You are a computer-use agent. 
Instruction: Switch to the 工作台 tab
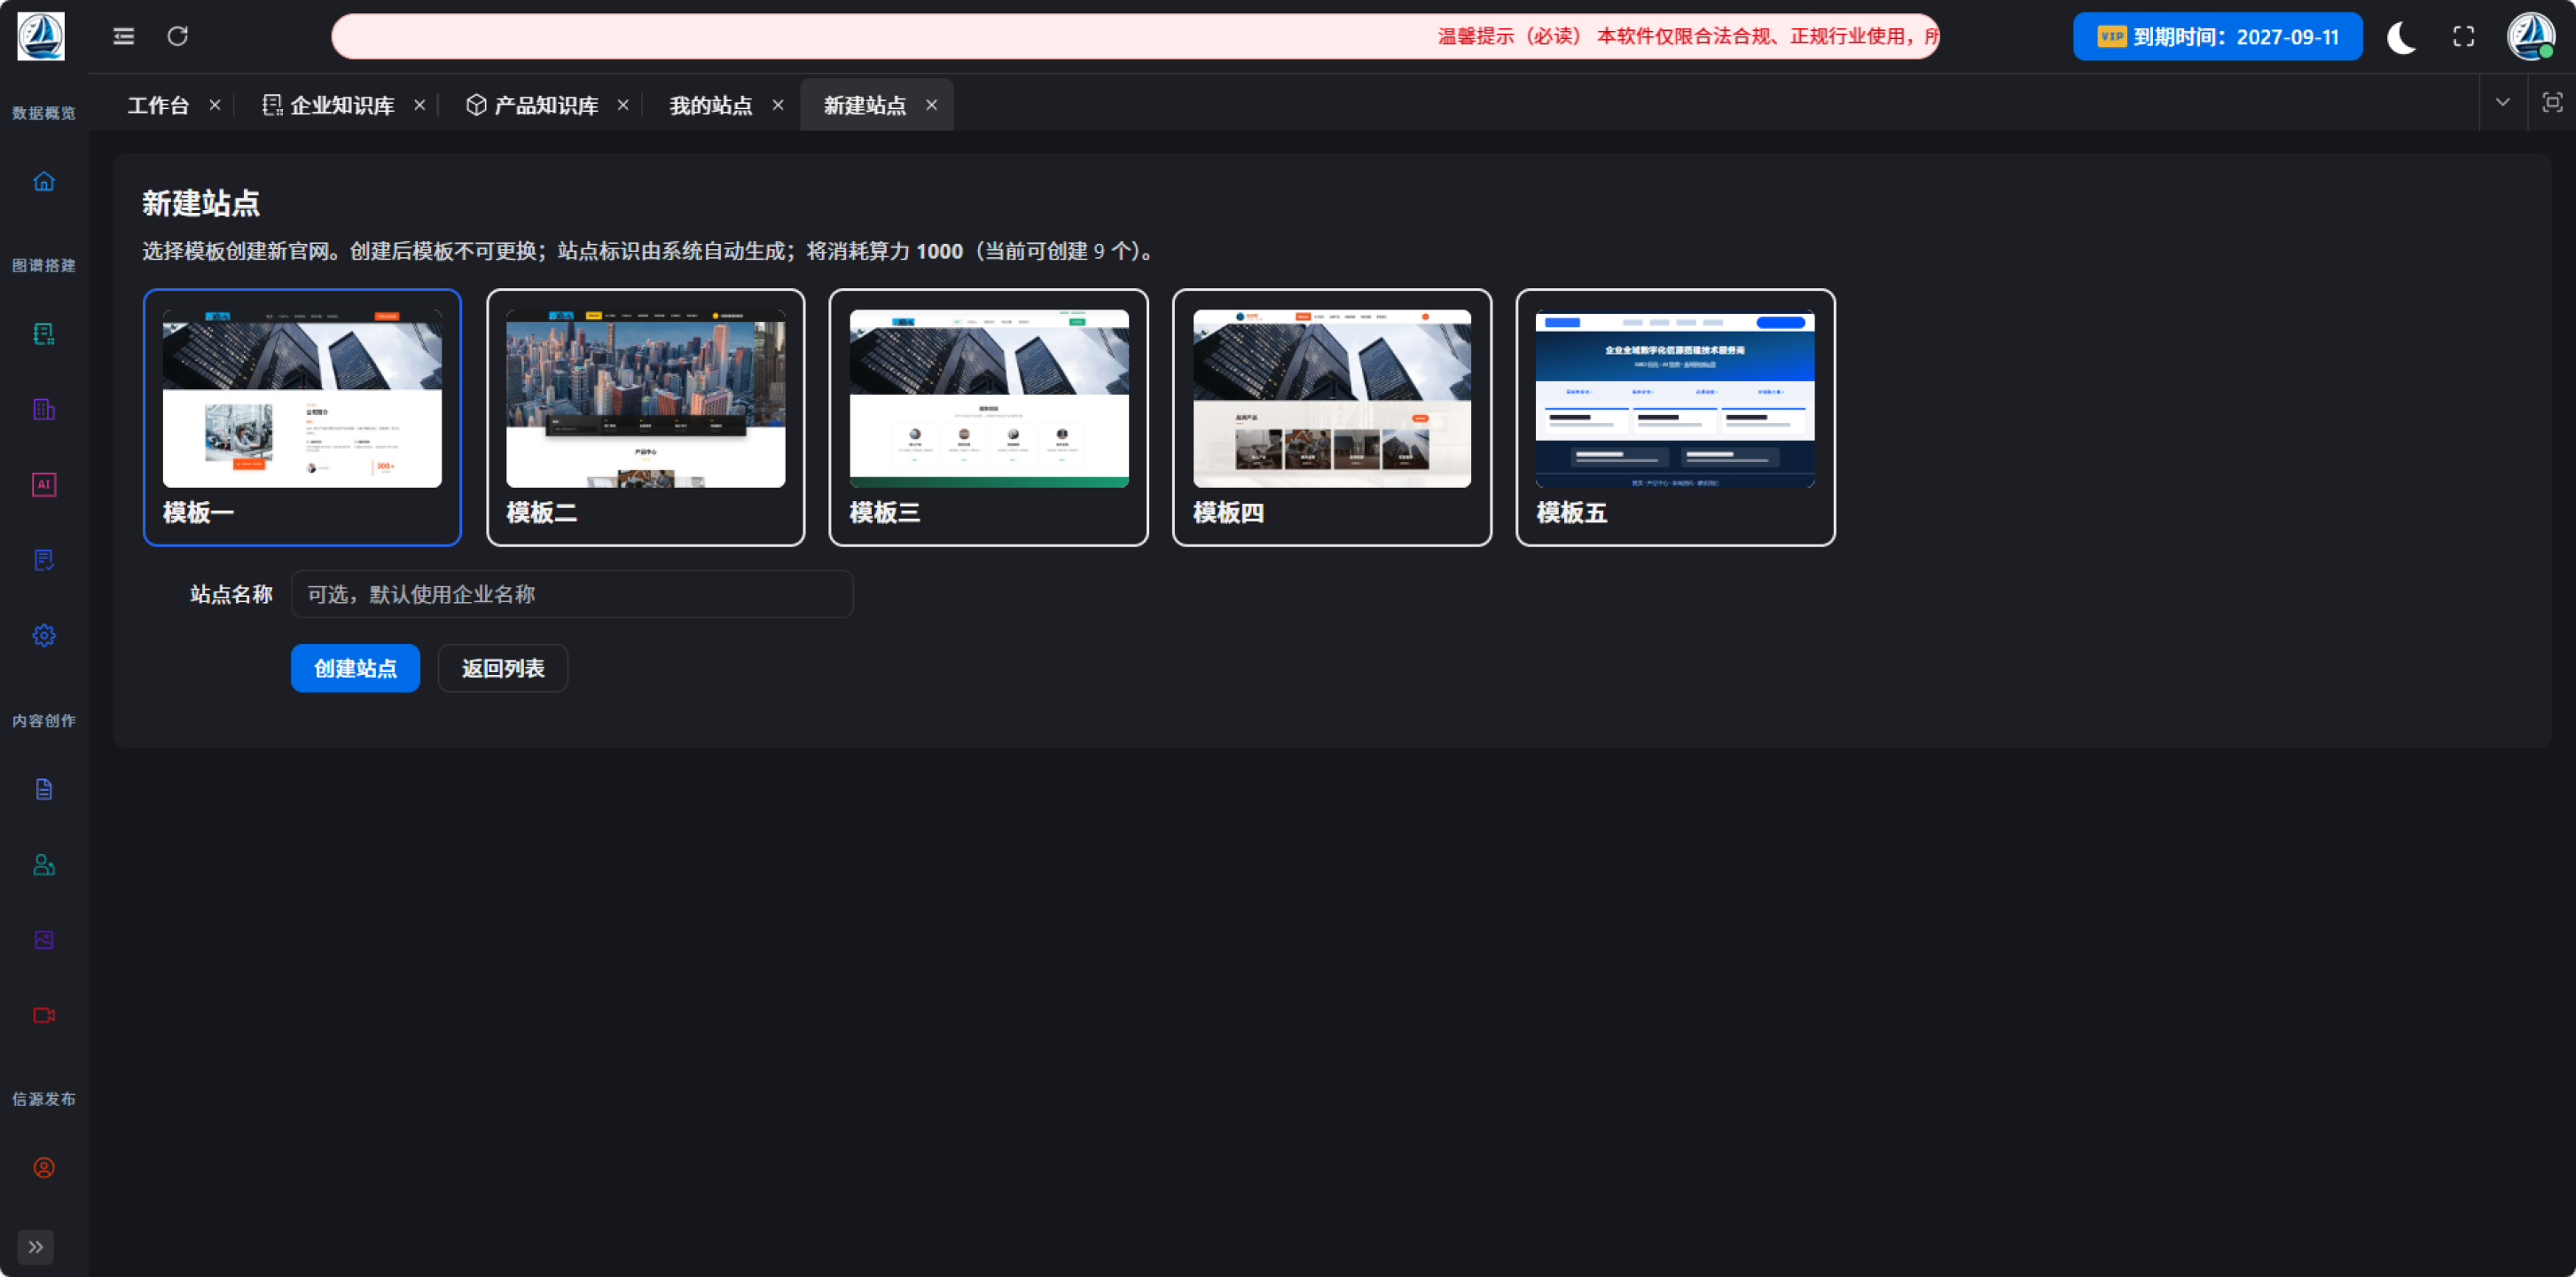[158, 105]
